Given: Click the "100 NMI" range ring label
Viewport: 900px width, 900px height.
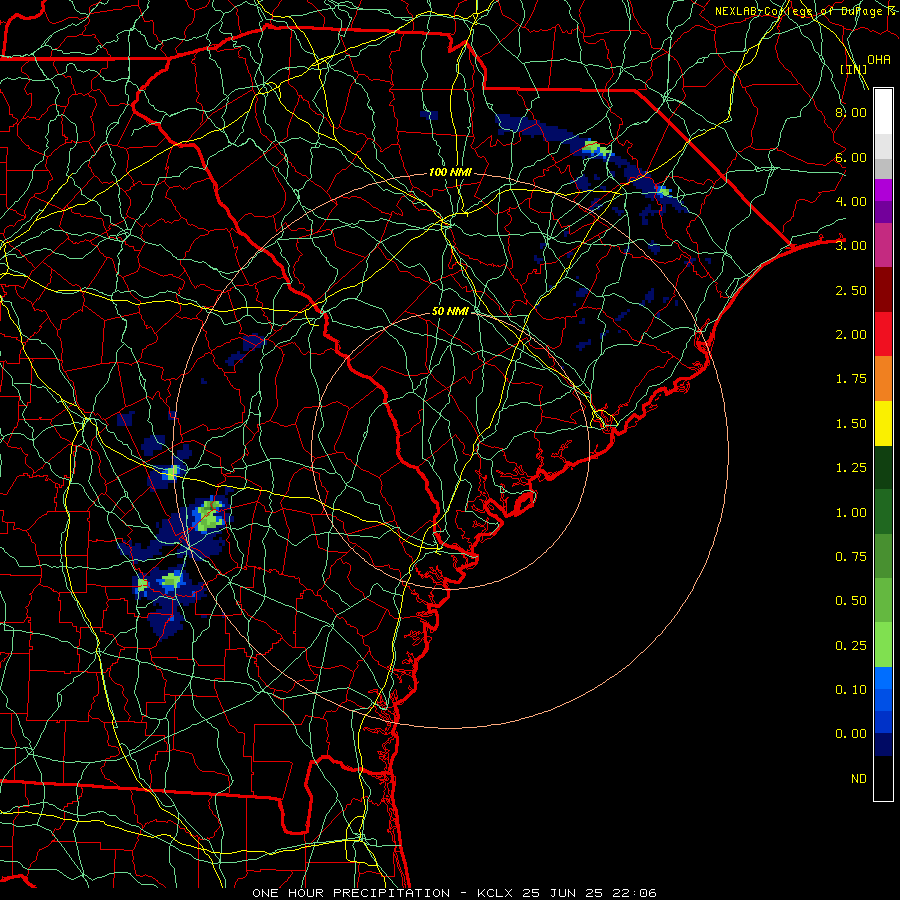Looking at the screenshot, I should [450, 172].
